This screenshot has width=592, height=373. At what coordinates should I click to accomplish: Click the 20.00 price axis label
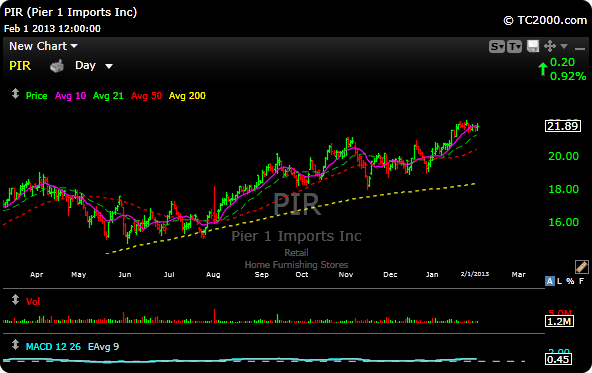click(563, 156)
